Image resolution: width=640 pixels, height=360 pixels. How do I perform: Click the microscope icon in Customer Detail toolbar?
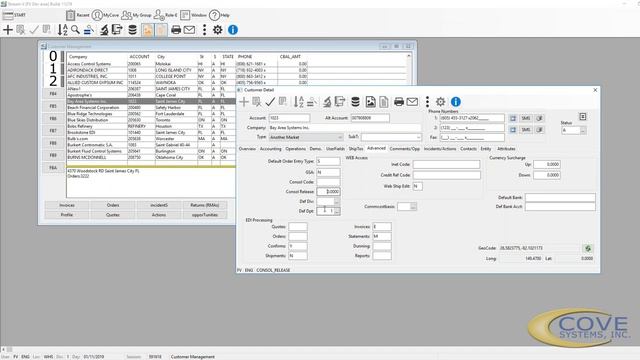(327, 102)
